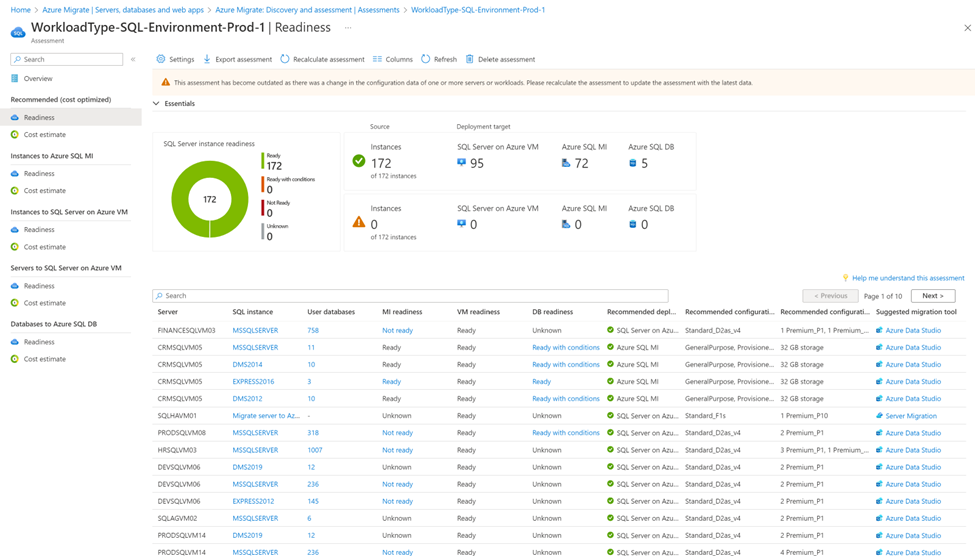Open user databases count 758
The image size is (975, 556).
click(313, 330)
